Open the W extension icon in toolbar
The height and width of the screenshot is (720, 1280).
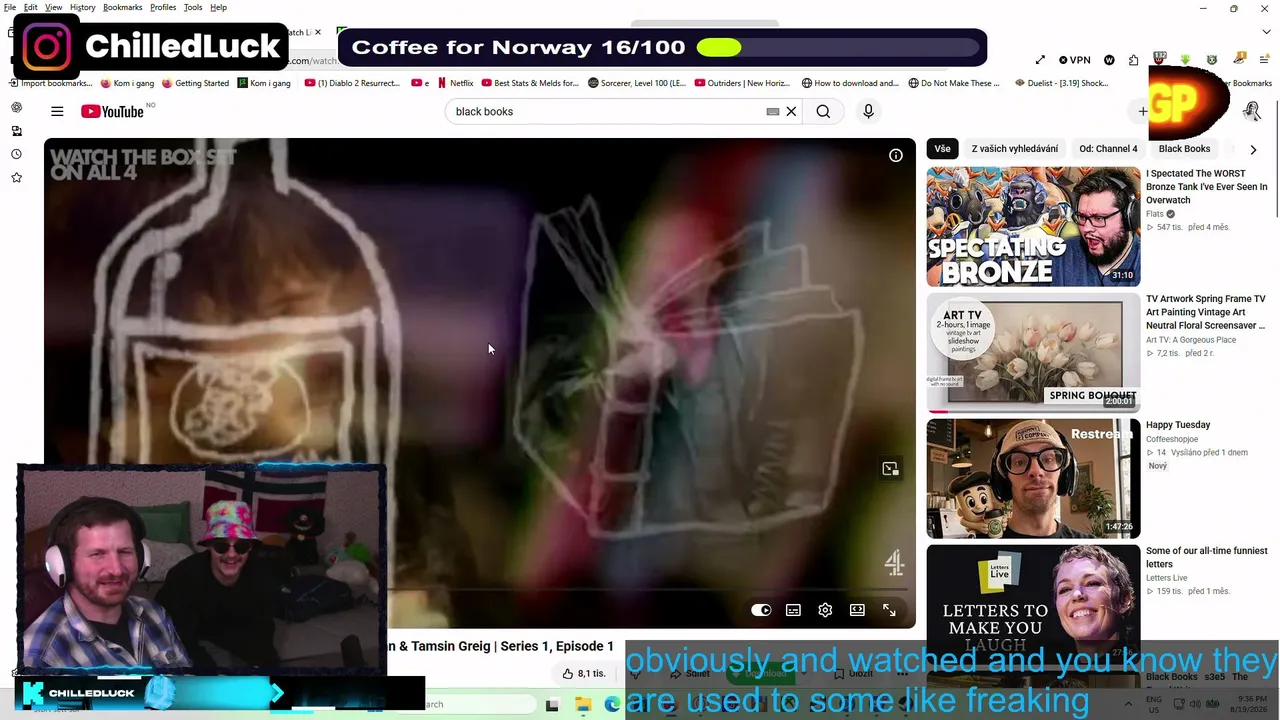tap(1109, 60)
